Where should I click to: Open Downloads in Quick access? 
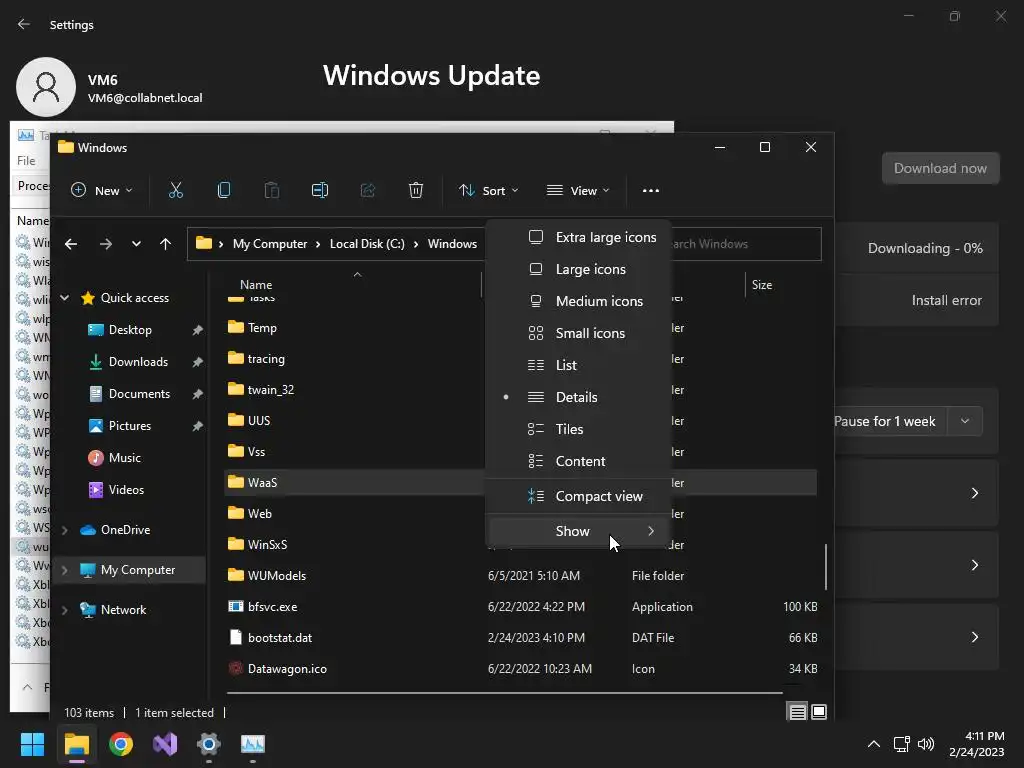tap(138, 362)
